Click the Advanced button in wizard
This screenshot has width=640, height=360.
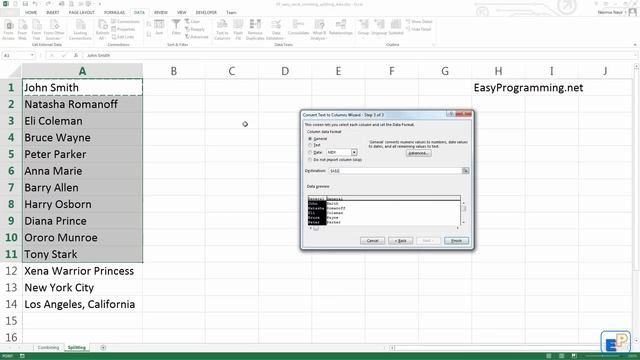tap(418, 153)
